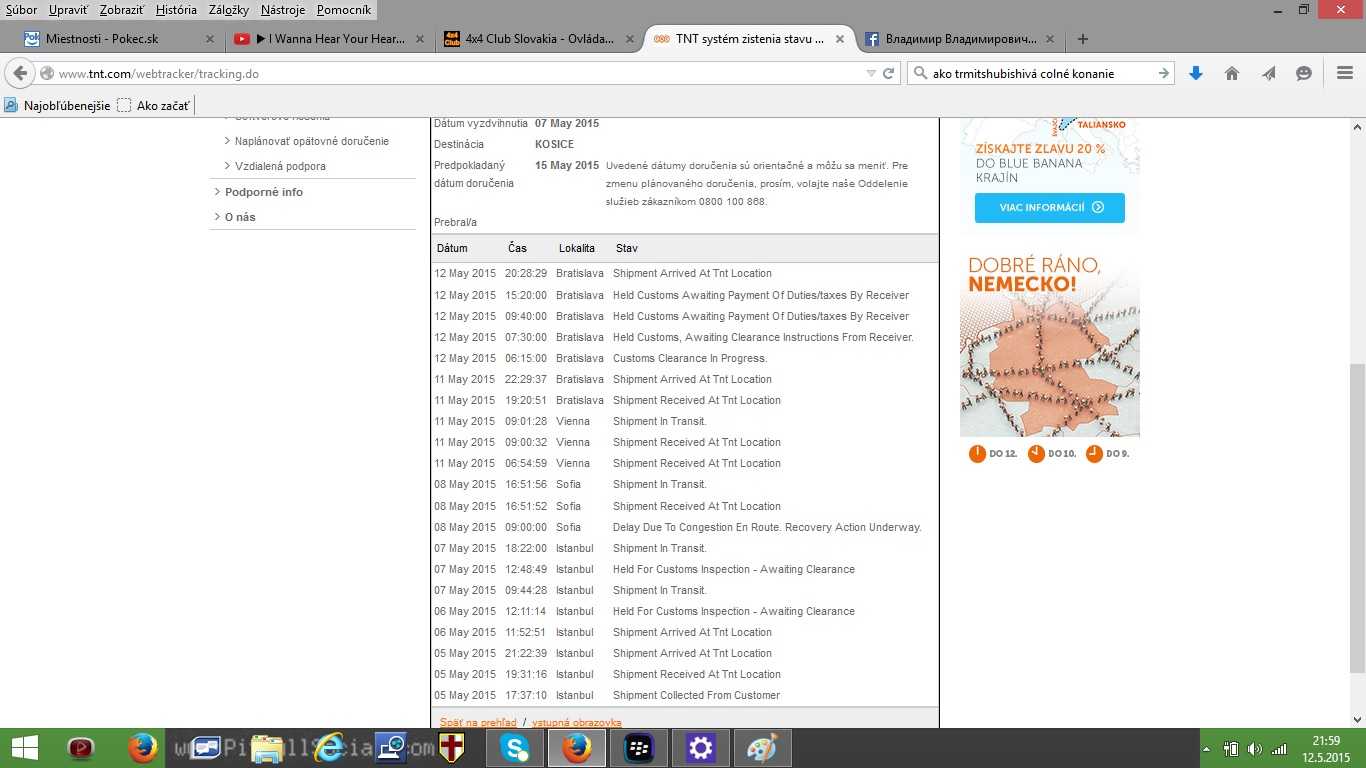Image resolution: width=1366 pixels, height=768 pixels.
Task: Reload the TNT tracking page
Action: point(888,73)
